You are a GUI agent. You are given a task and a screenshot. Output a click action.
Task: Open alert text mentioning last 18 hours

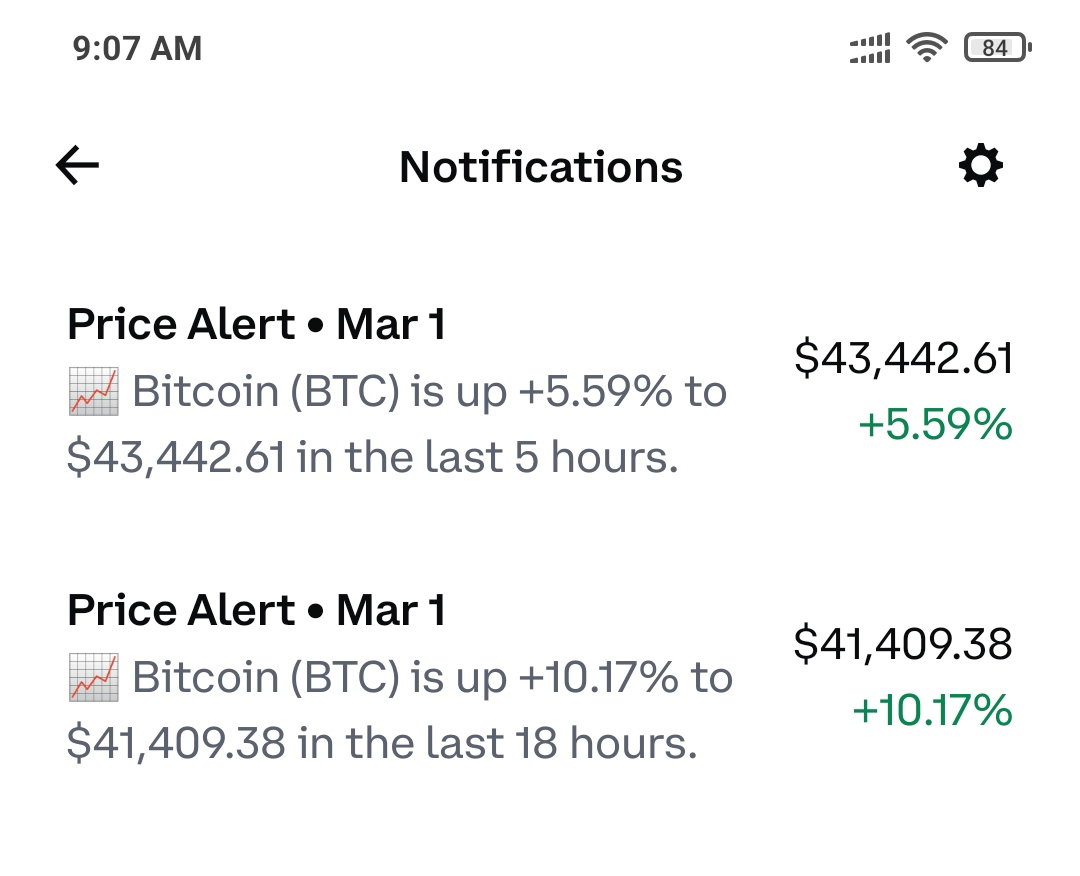point(400,709)
